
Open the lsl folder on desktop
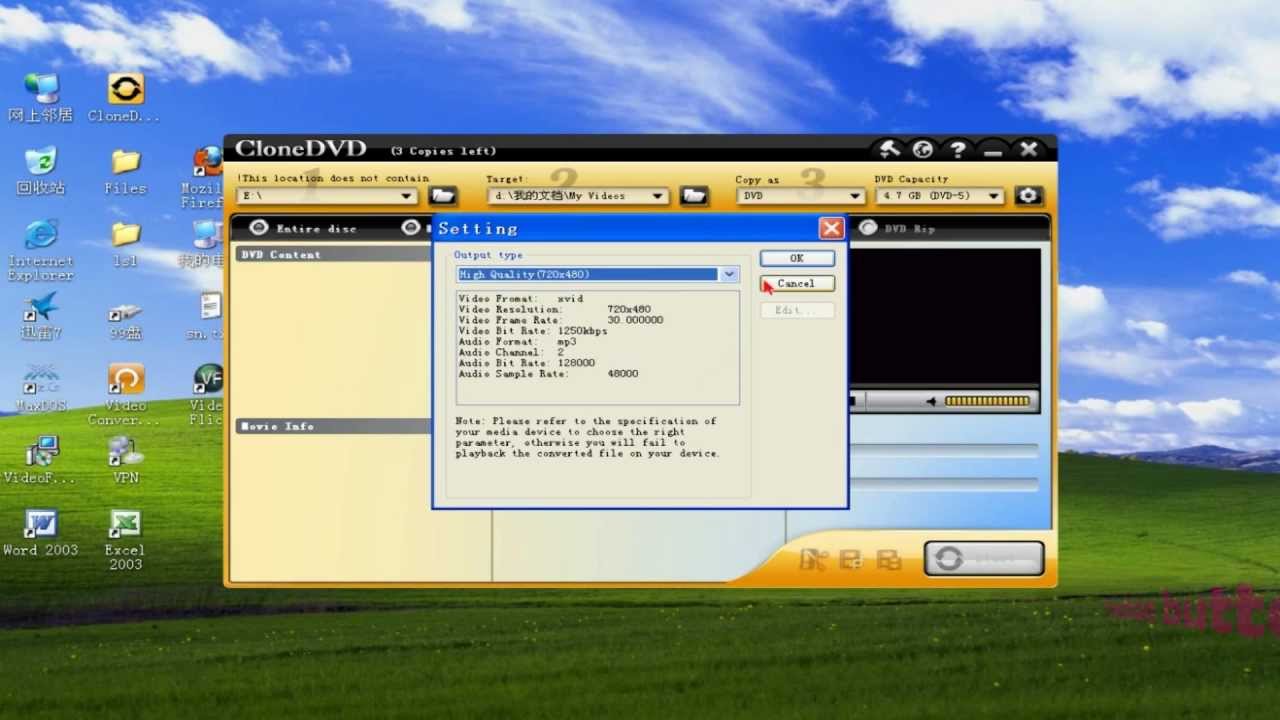click(126, 243)
